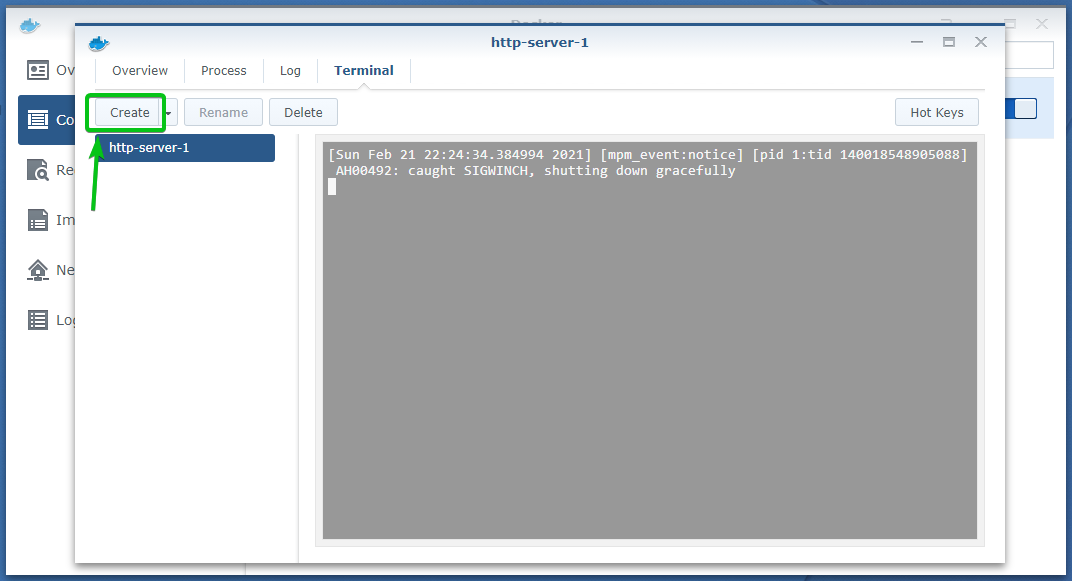
Task: Open Overview icon in Docker sidebar
Action: [x=38, y=70]
